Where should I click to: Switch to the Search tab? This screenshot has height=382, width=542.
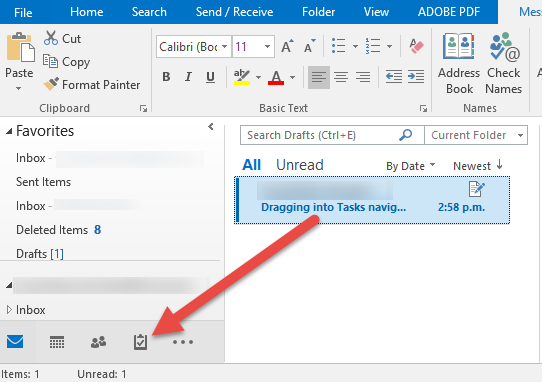pyautogui.click(x=149, y=12)
